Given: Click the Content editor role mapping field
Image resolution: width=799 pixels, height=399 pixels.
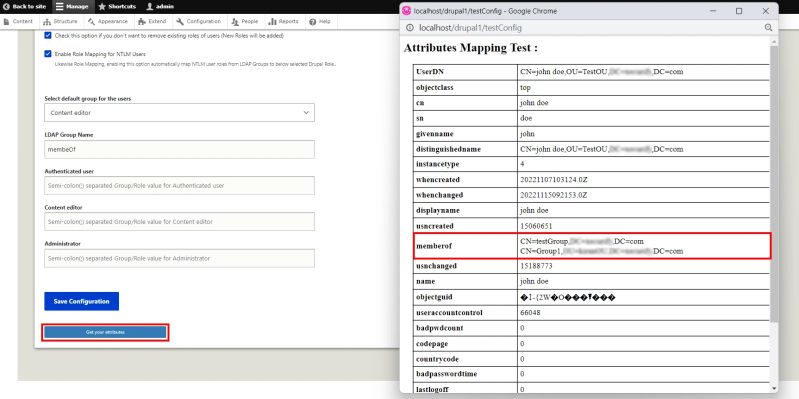Looking at the screenshot, I should click(179, 222).
